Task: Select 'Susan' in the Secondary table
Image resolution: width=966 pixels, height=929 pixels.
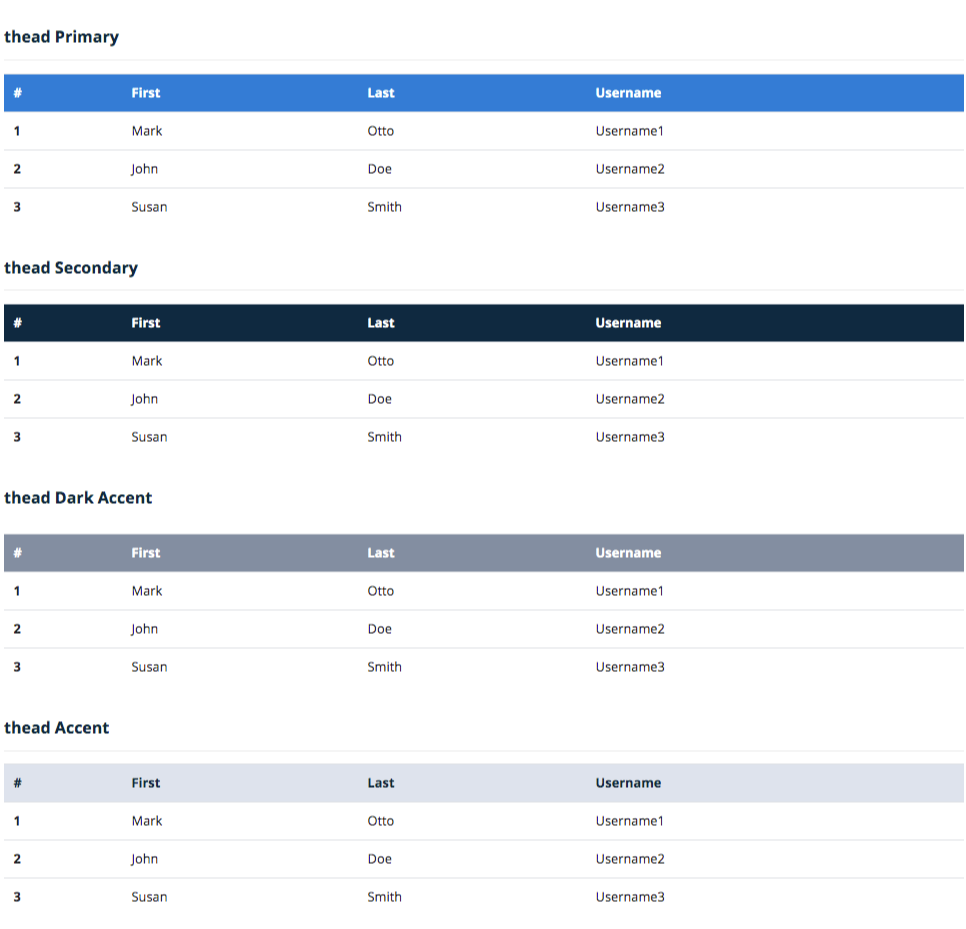Action: pos(149,437)
